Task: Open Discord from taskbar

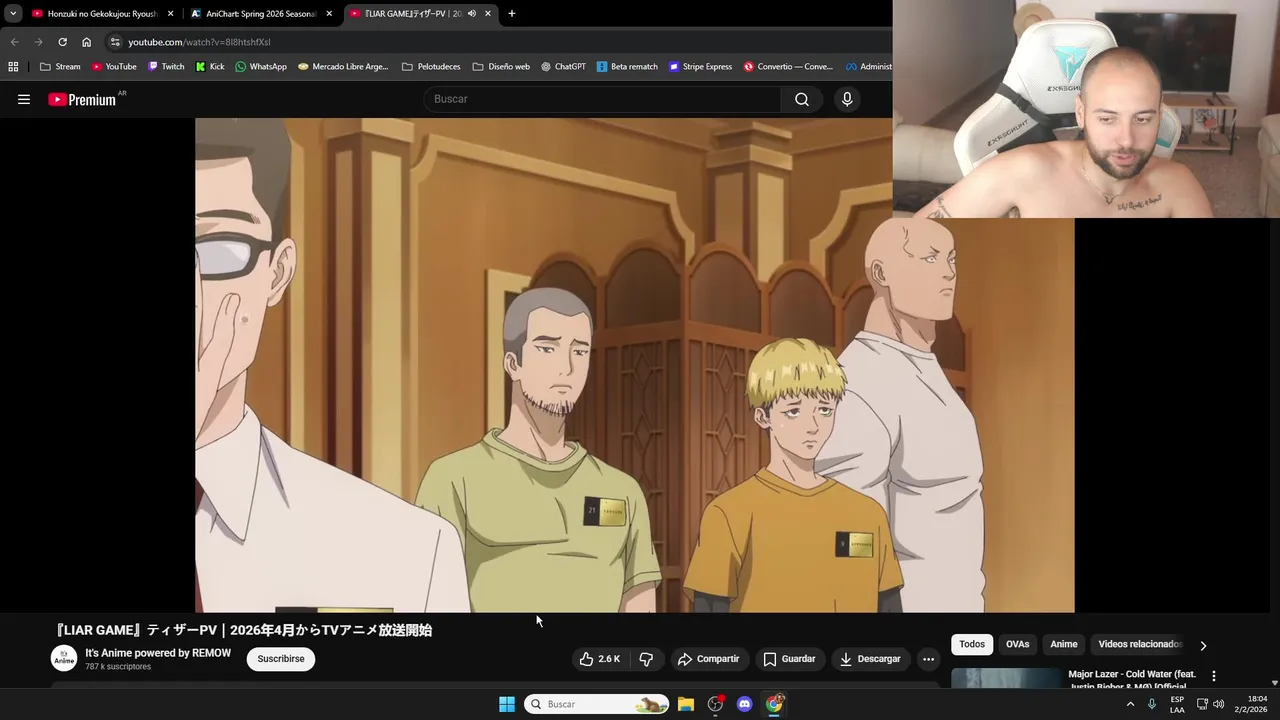Action: (x=744, y=704)
